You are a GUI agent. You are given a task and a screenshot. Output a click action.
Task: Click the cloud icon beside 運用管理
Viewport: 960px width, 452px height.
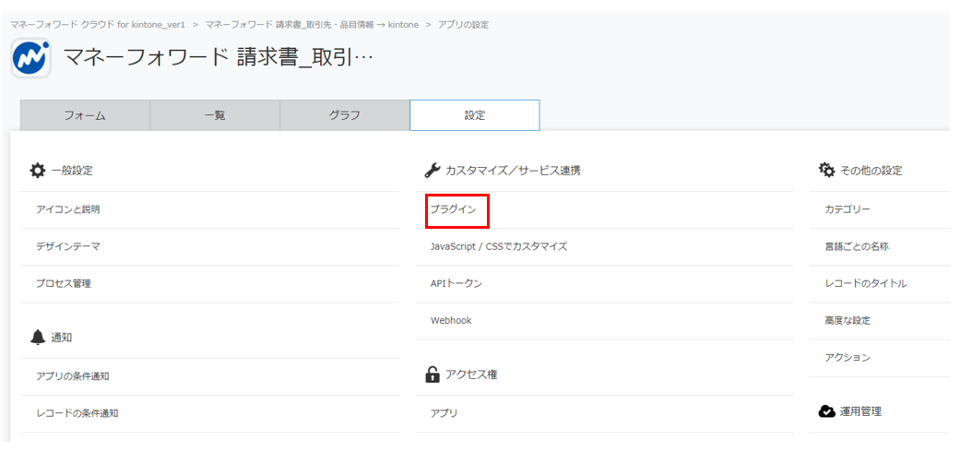pos(827,412)
